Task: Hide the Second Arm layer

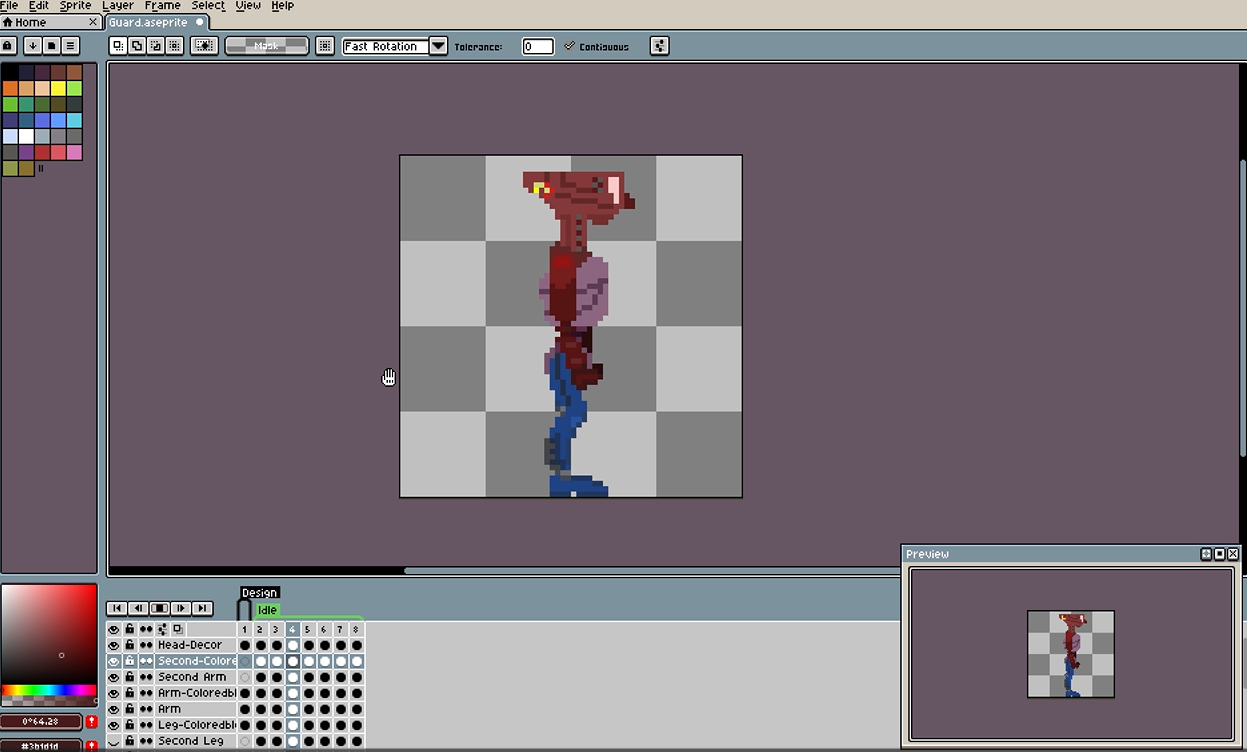Action: click(114, 677)
